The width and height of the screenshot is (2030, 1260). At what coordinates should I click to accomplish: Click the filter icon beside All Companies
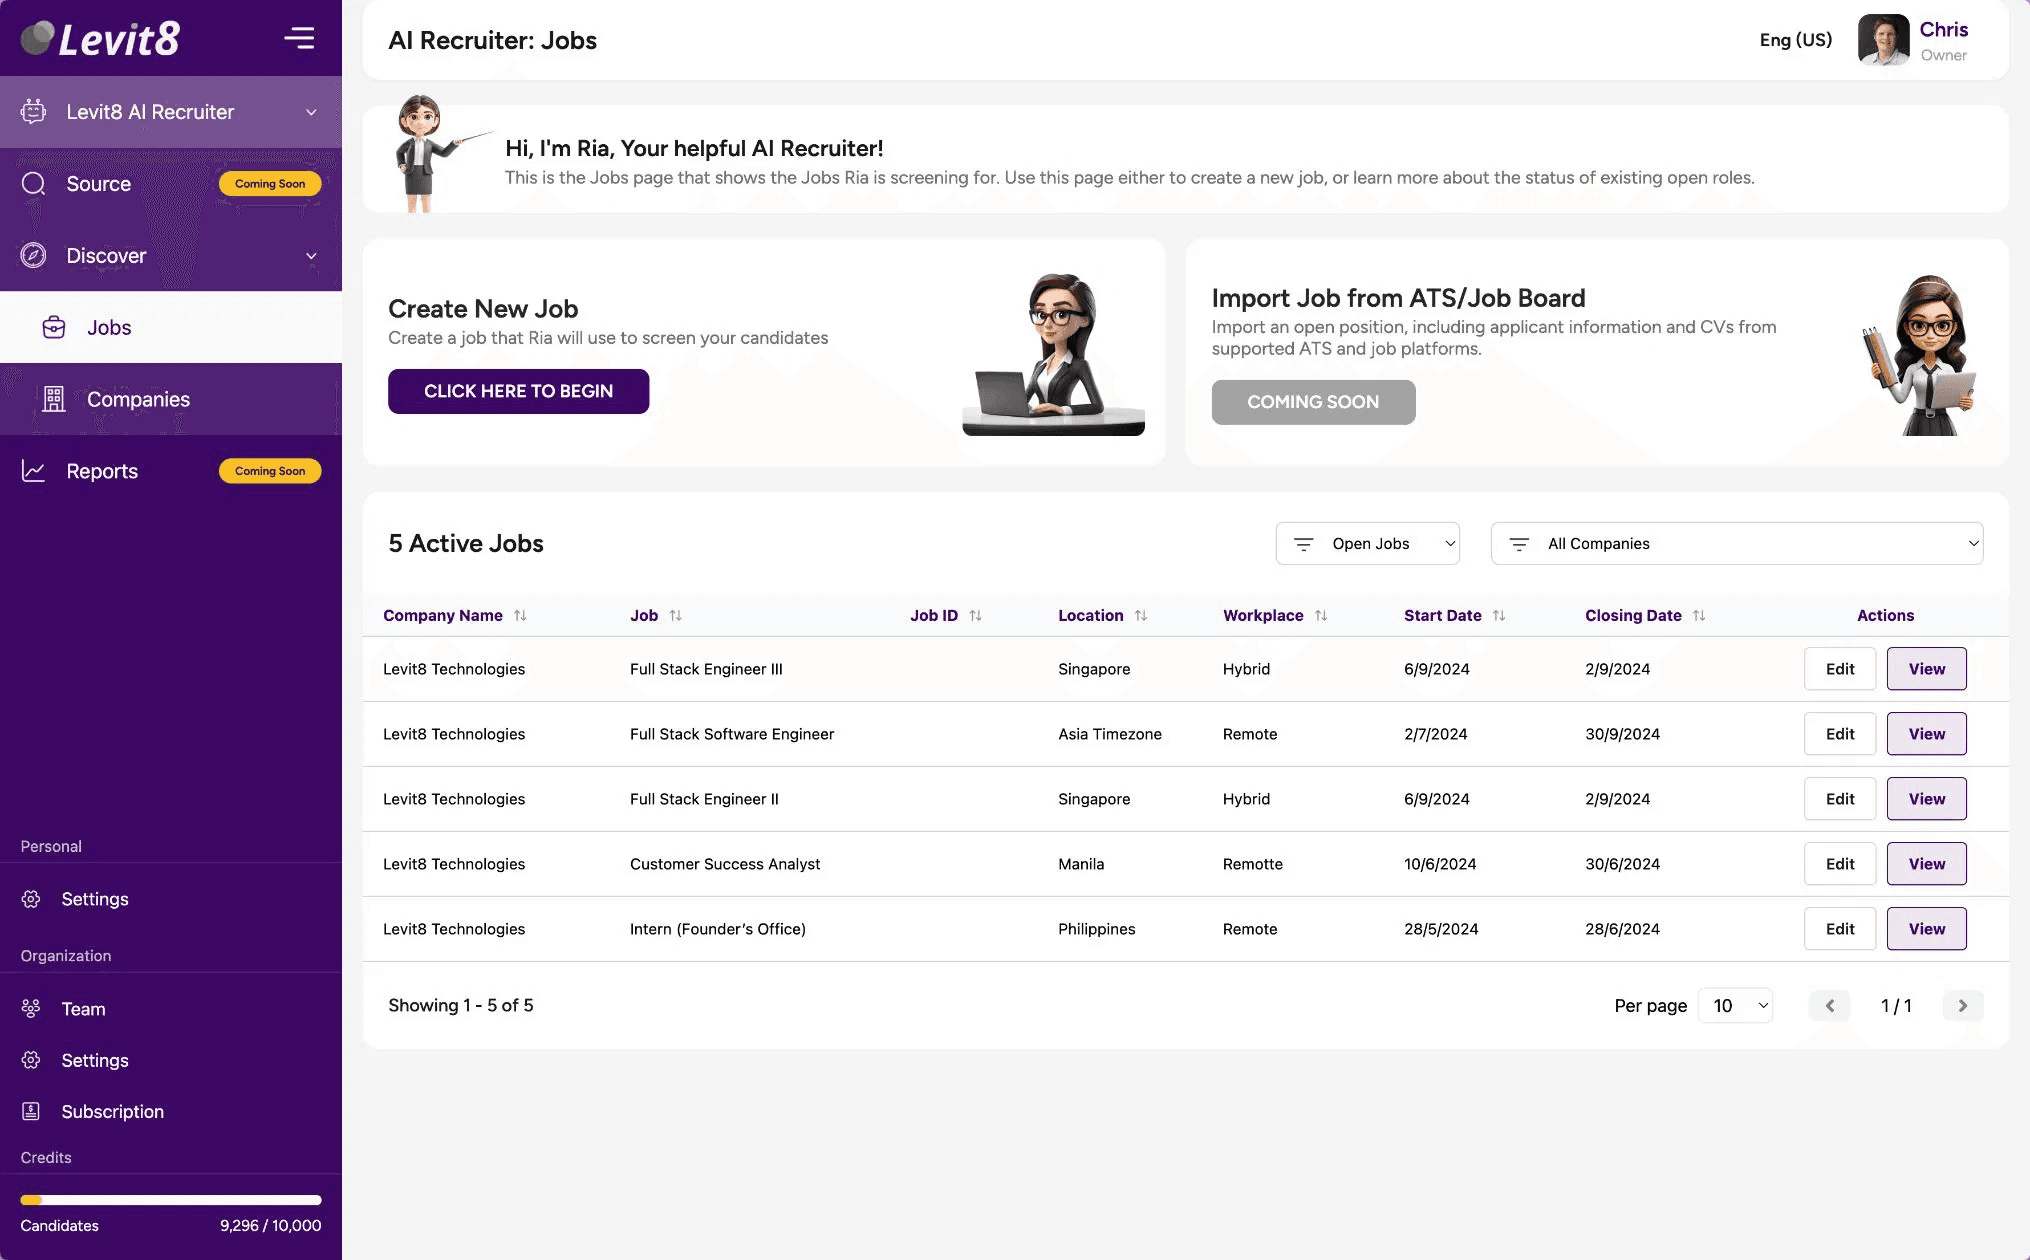point(1519,544)
